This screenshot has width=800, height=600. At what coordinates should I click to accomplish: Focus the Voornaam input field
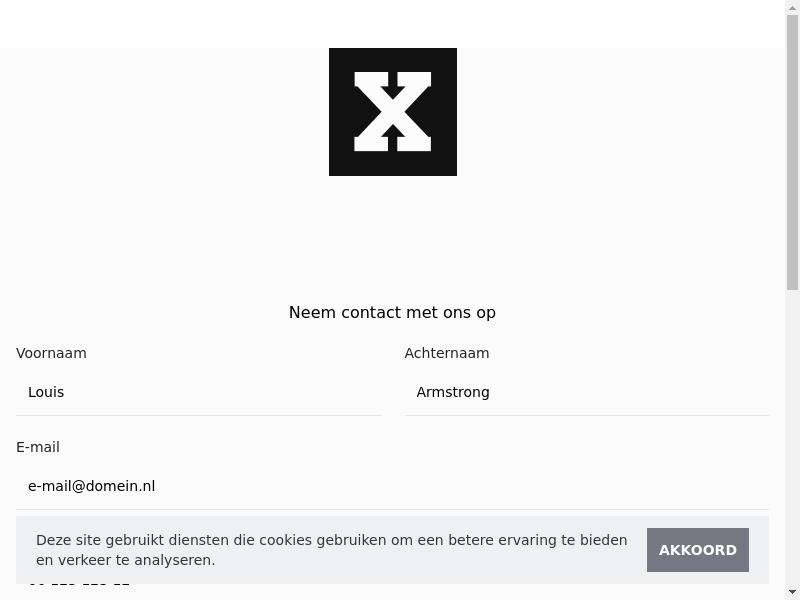tap(198, 393)
